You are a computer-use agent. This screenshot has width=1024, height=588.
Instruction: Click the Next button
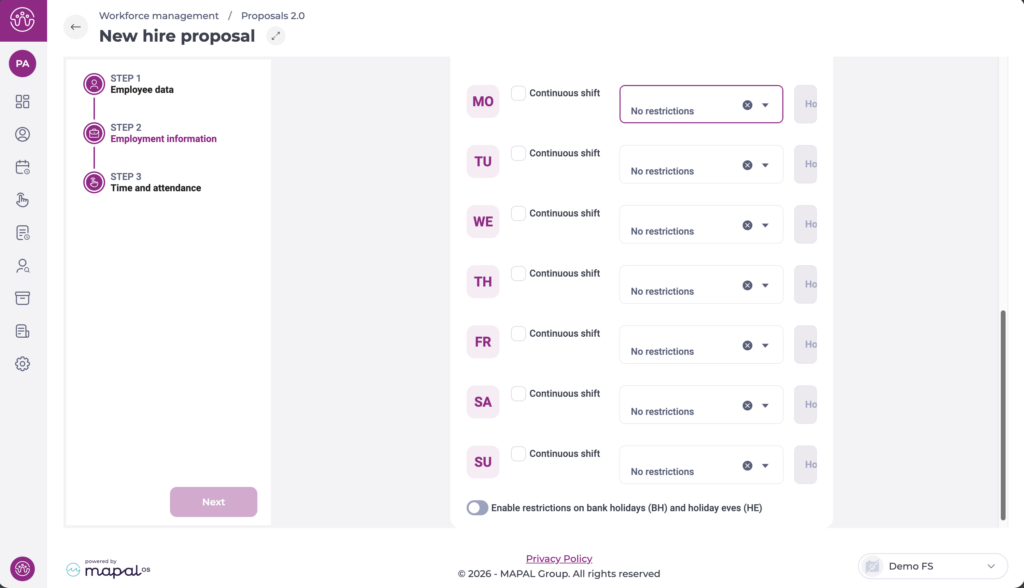(x=213, y=502)
